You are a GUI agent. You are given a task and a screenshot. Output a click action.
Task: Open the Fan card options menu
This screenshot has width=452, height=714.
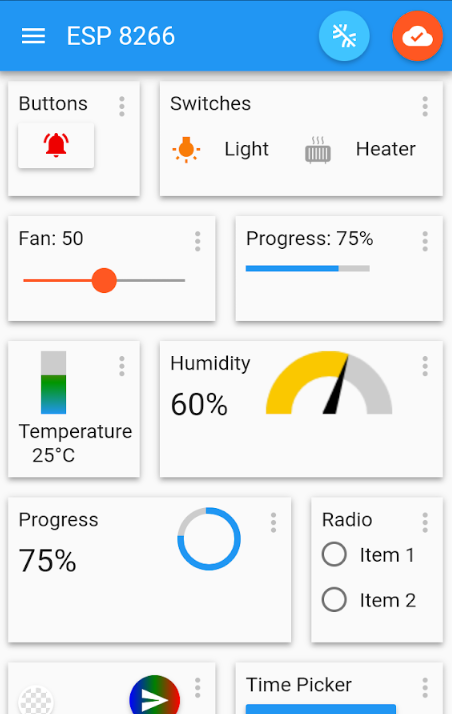pyautogui.click(x=198, y=241)
